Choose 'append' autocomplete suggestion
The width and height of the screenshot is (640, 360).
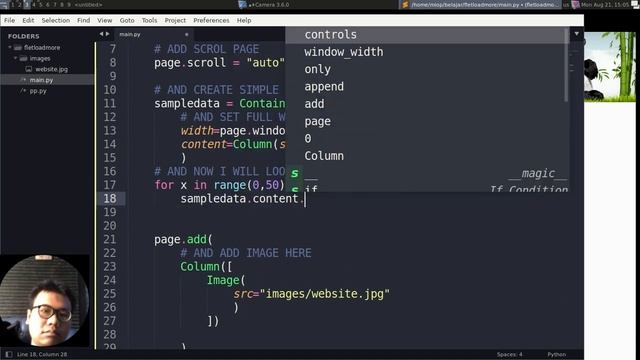pyautogui.click(x=427, y=87)
